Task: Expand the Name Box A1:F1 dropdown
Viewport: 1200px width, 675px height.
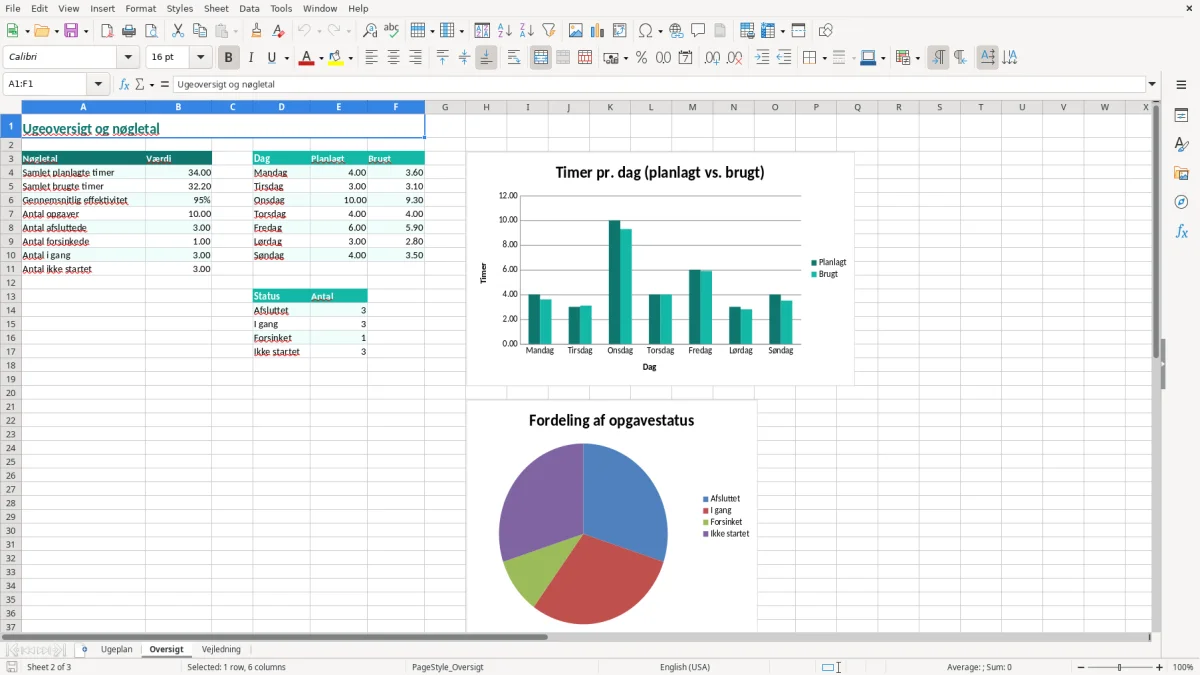Action: click(98, 84)
